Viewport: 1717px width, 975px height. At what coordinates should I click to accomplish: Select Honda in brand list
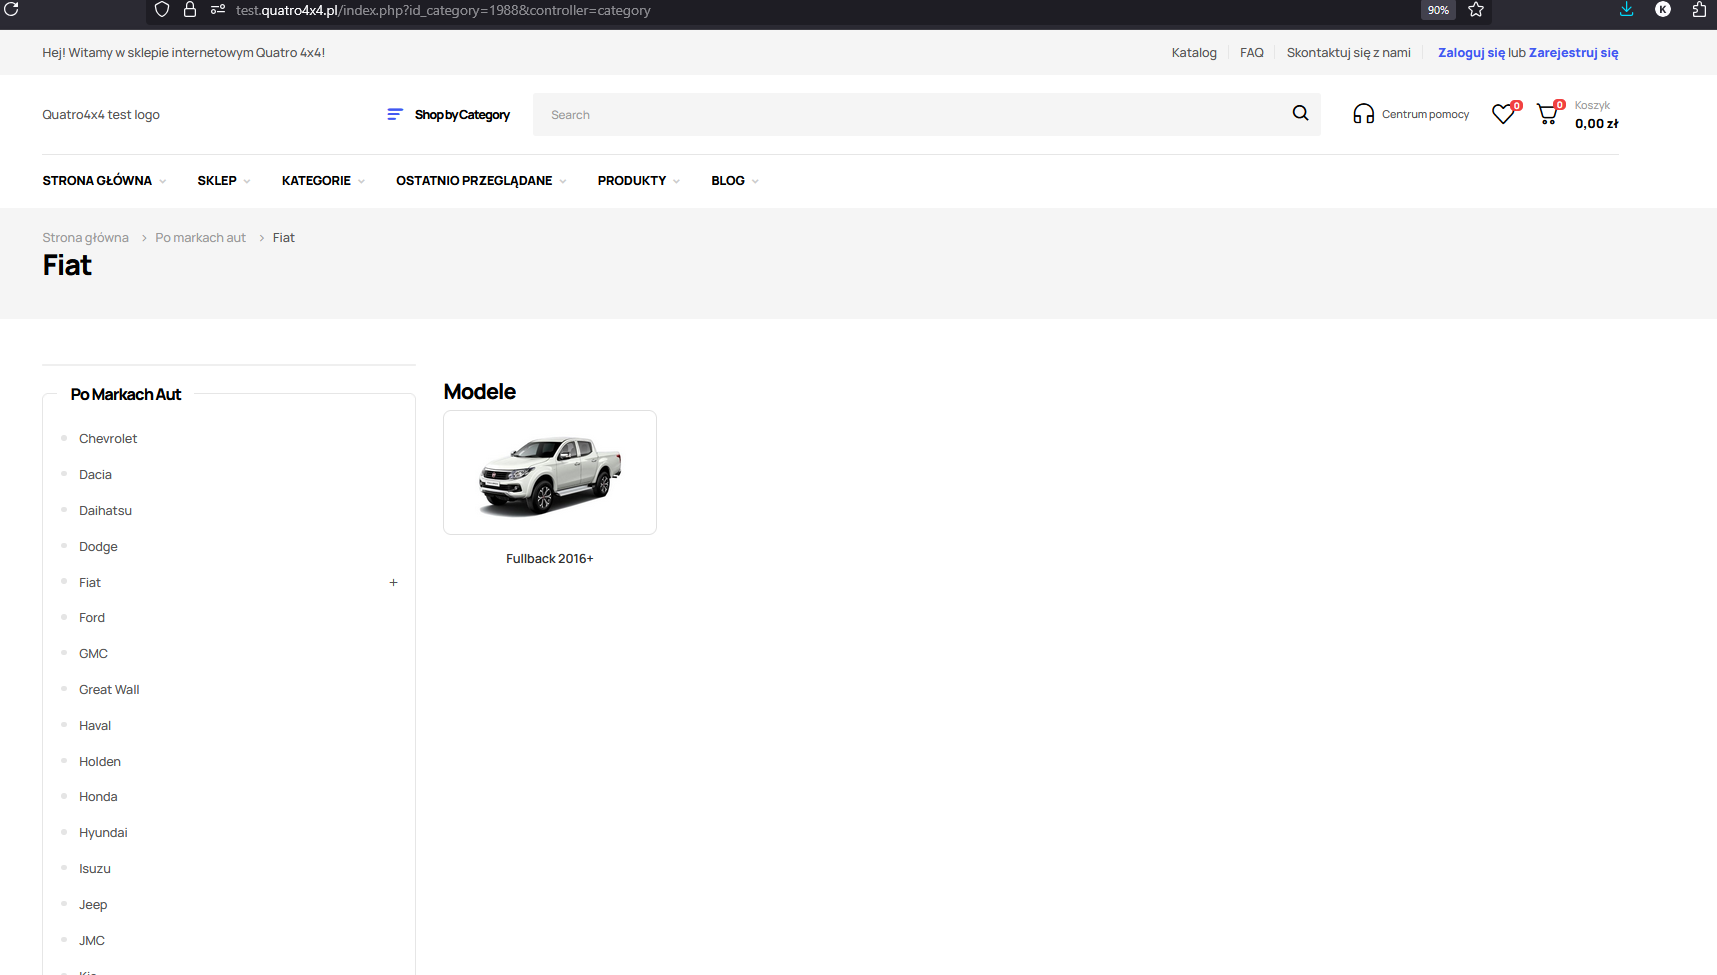pyautogui.click(x=98, y=797)
